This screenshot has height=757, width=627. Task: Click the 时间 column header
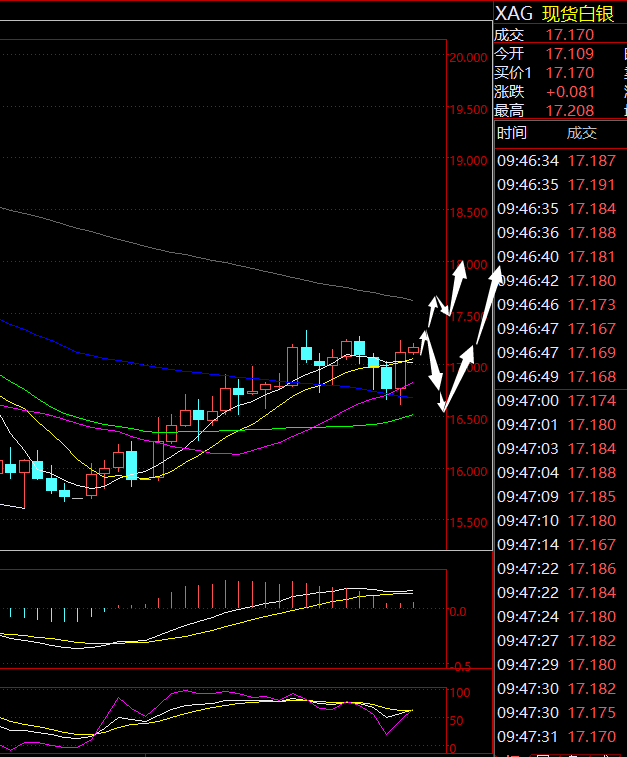(x=512, y=133)
